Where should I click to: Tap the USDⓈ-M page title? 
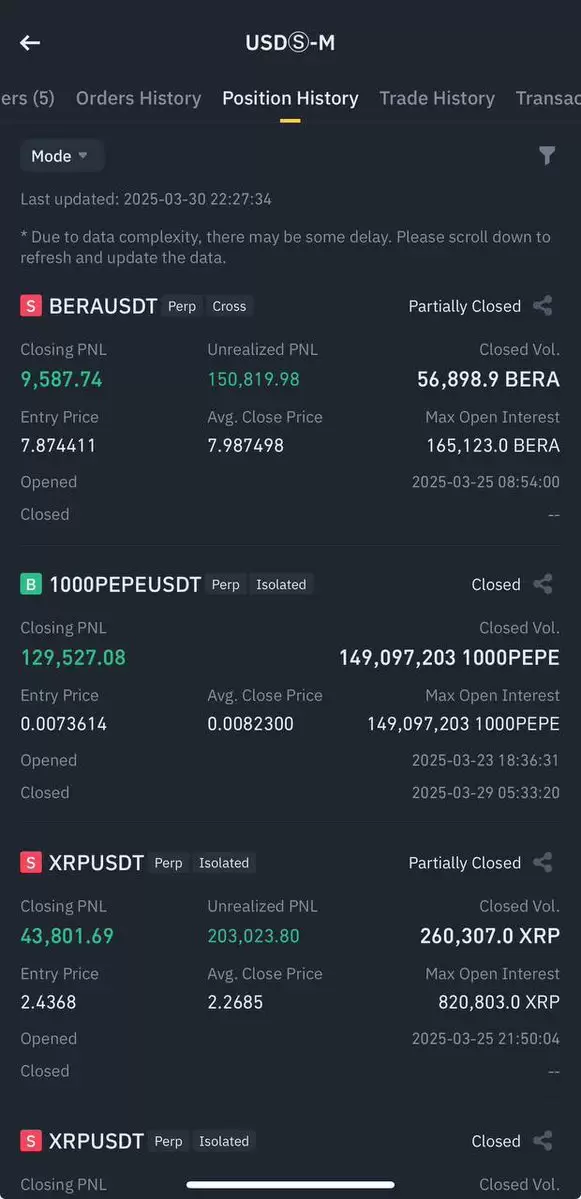pyautogui.click(x=290, y=43)
